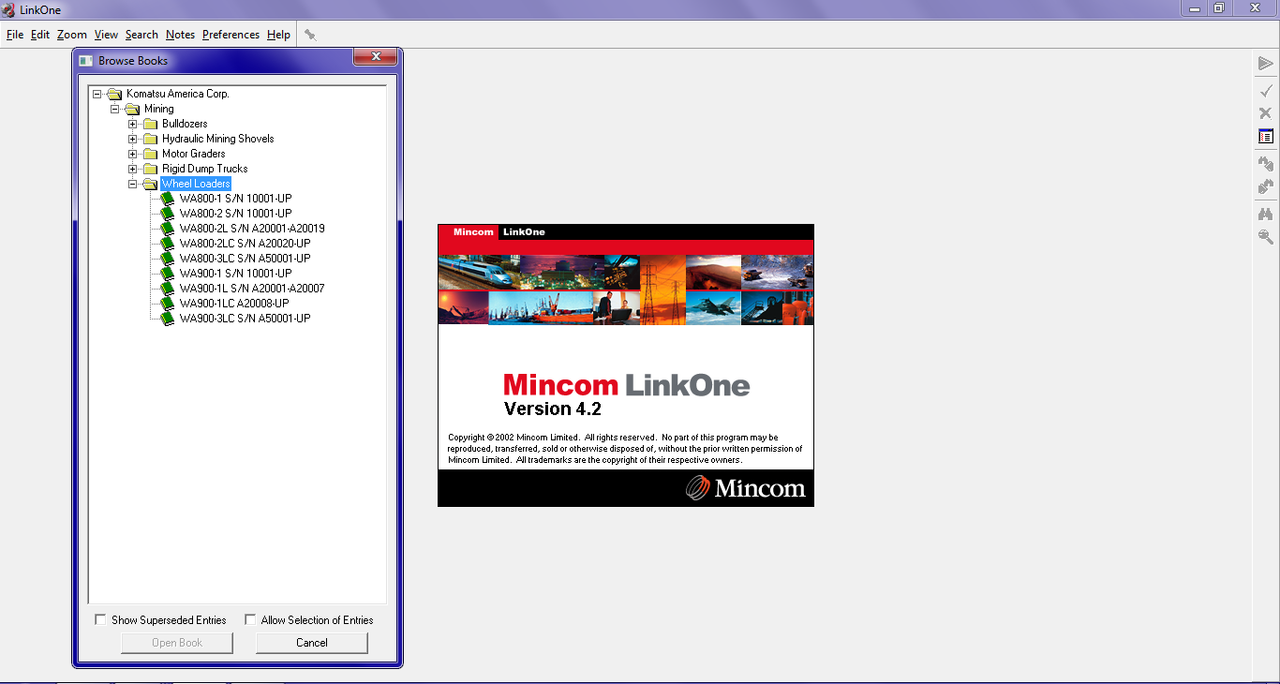Open the Zoom menu
Viewport: 1280px width, 684px height.
point(72,35)
